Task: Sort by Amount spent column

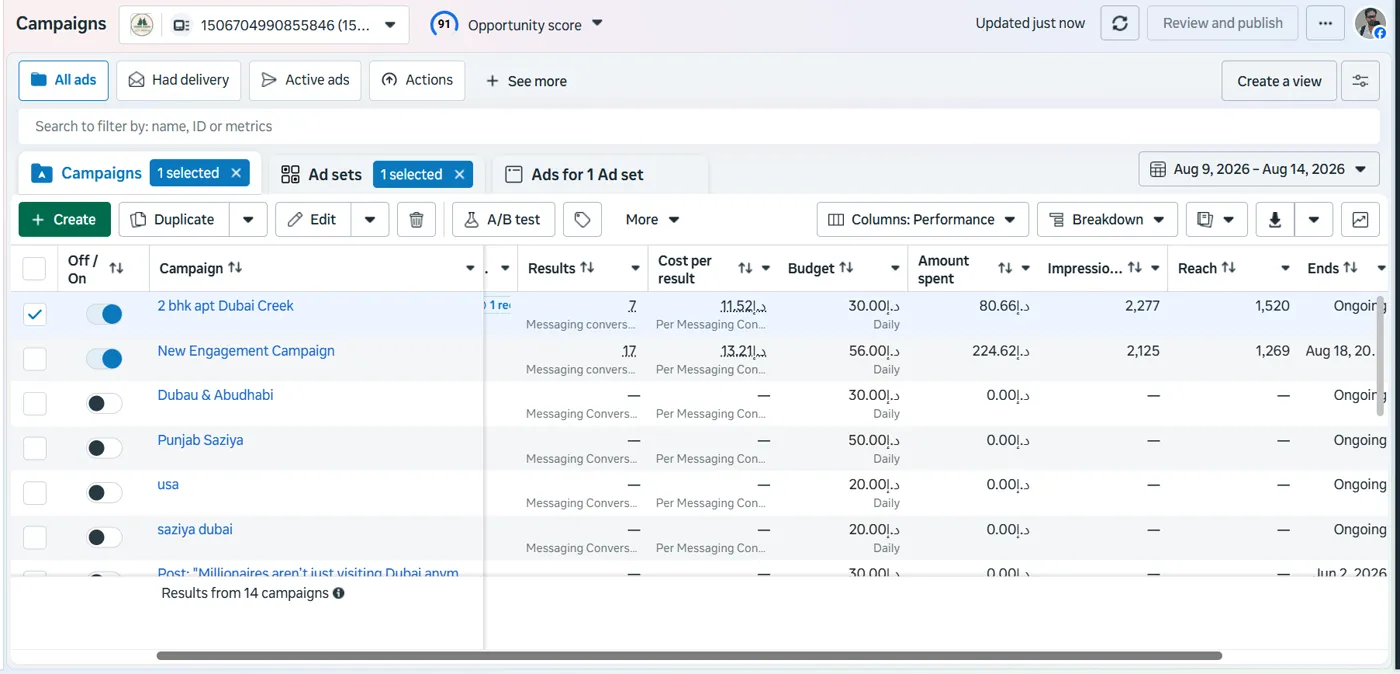Action: 1005,268
